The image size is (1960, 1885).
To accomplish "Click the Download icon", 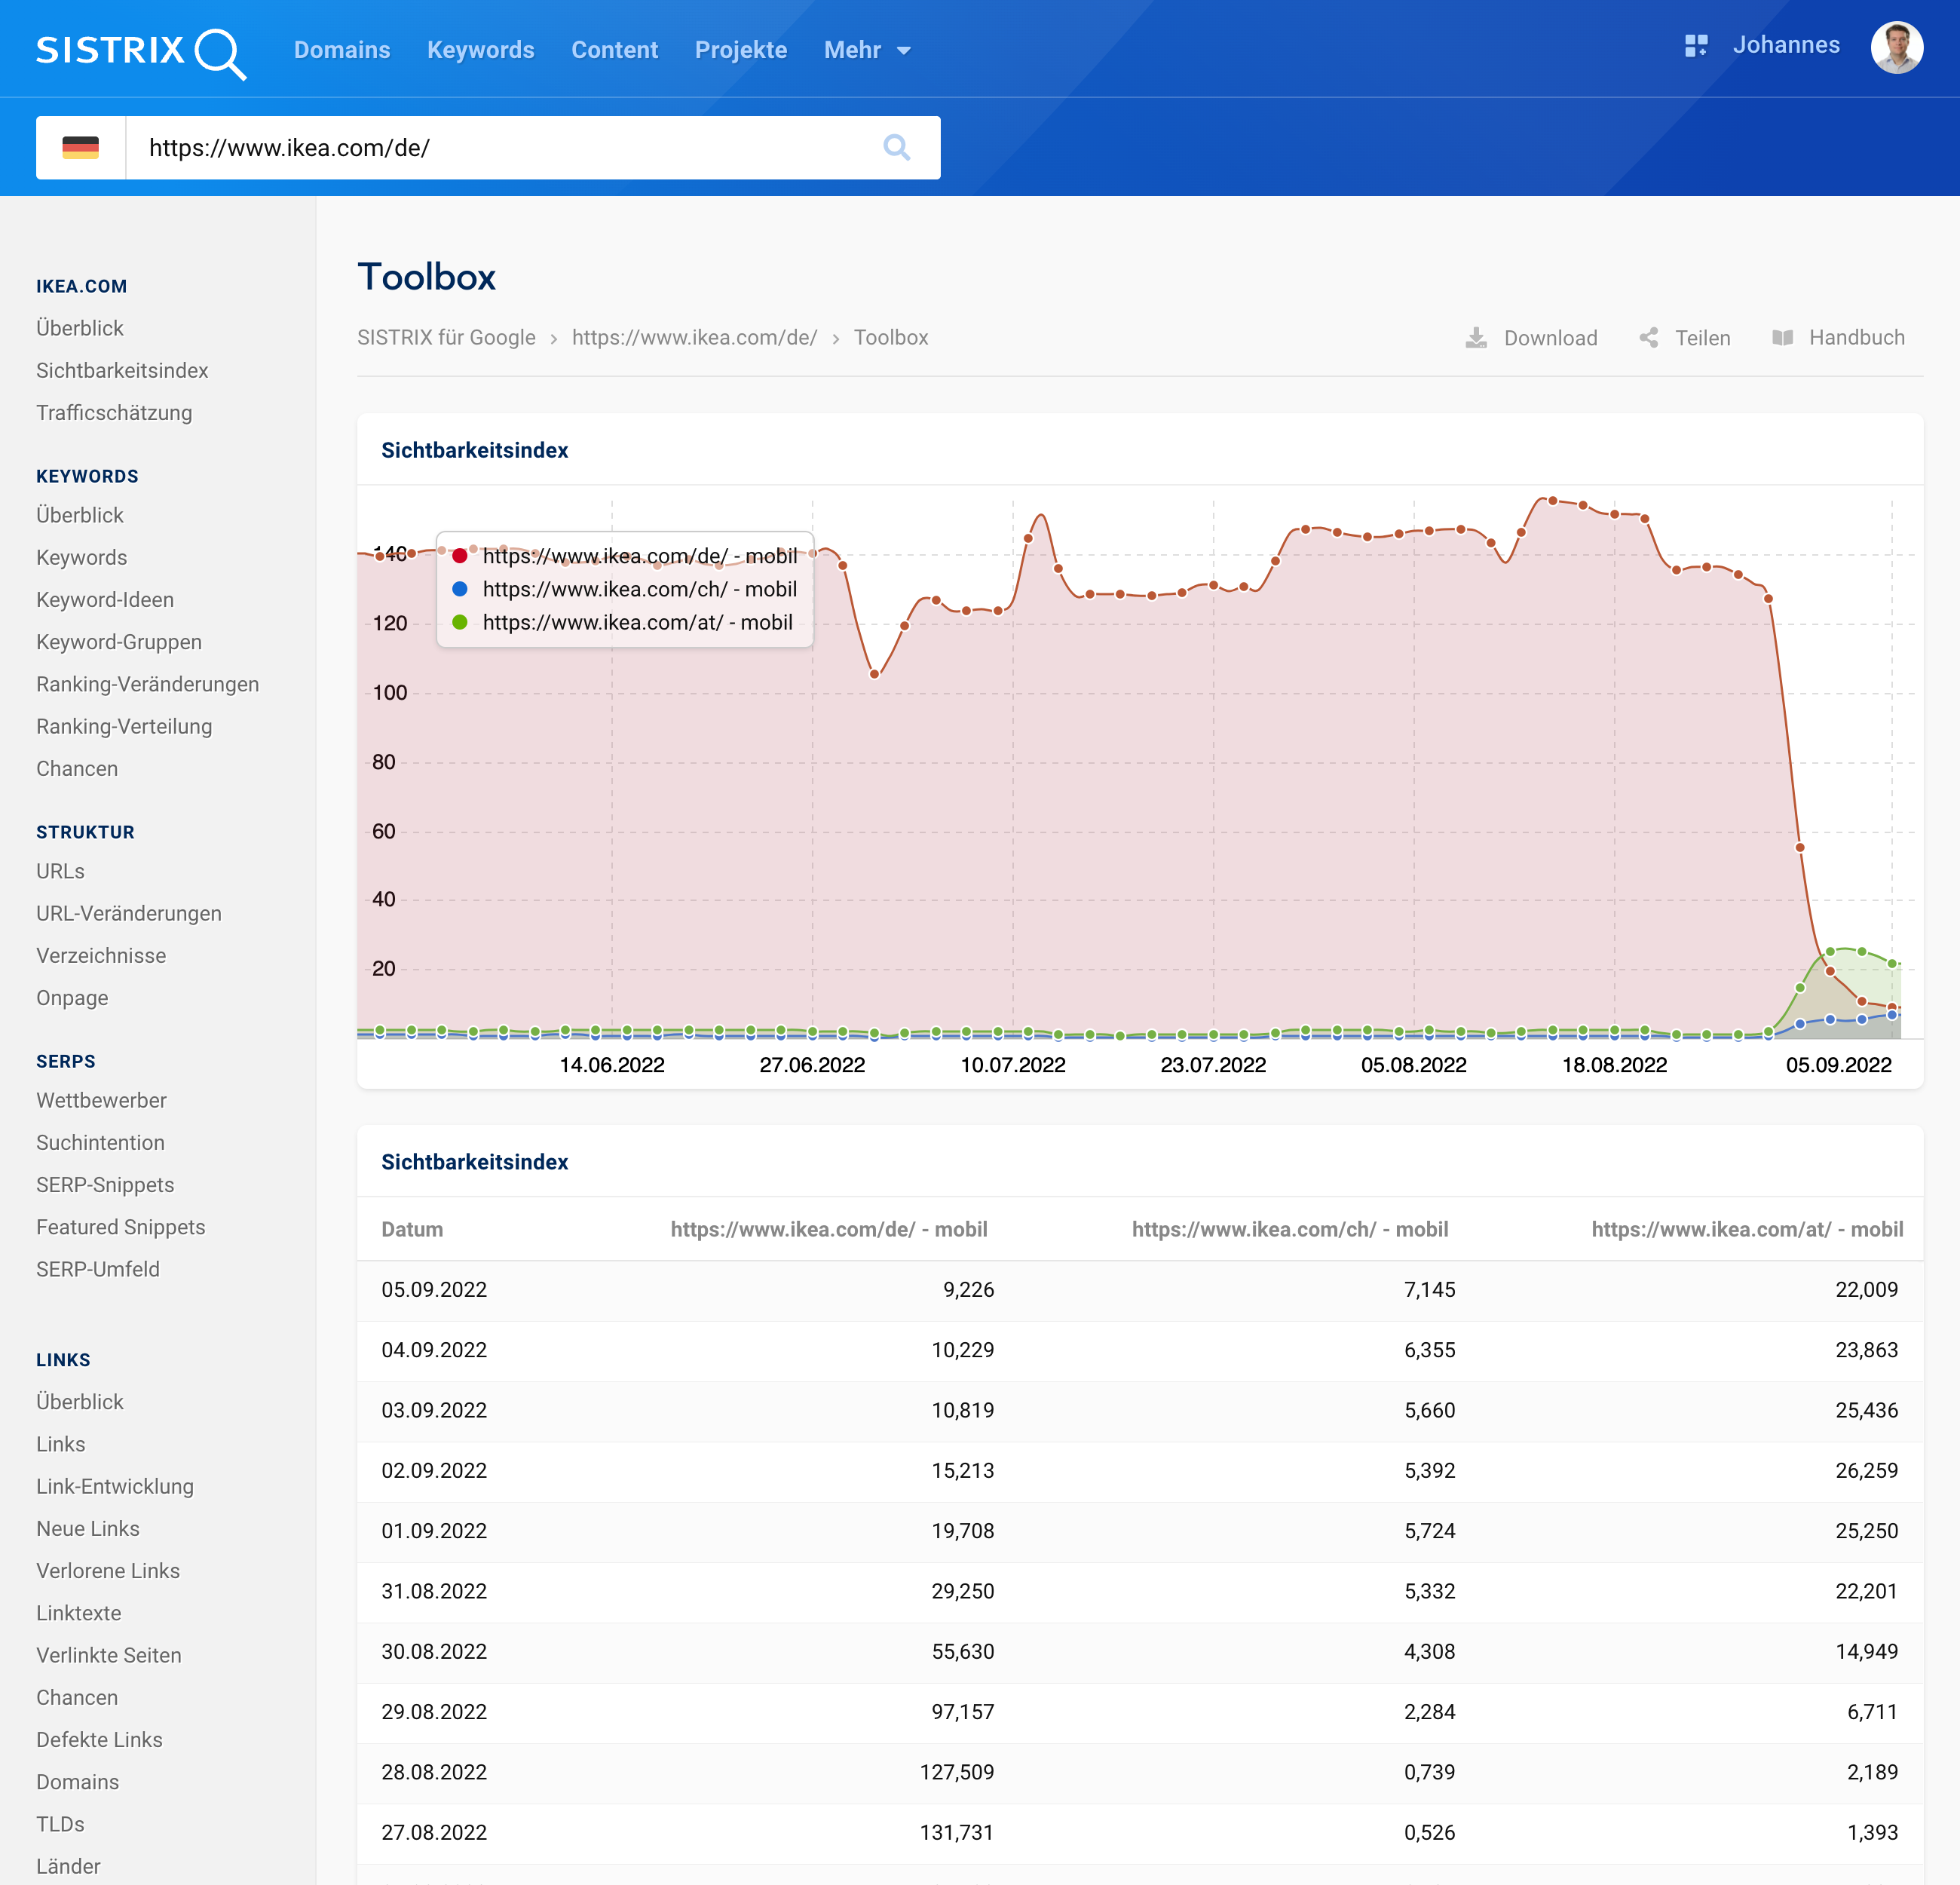I will [1476, 338].
